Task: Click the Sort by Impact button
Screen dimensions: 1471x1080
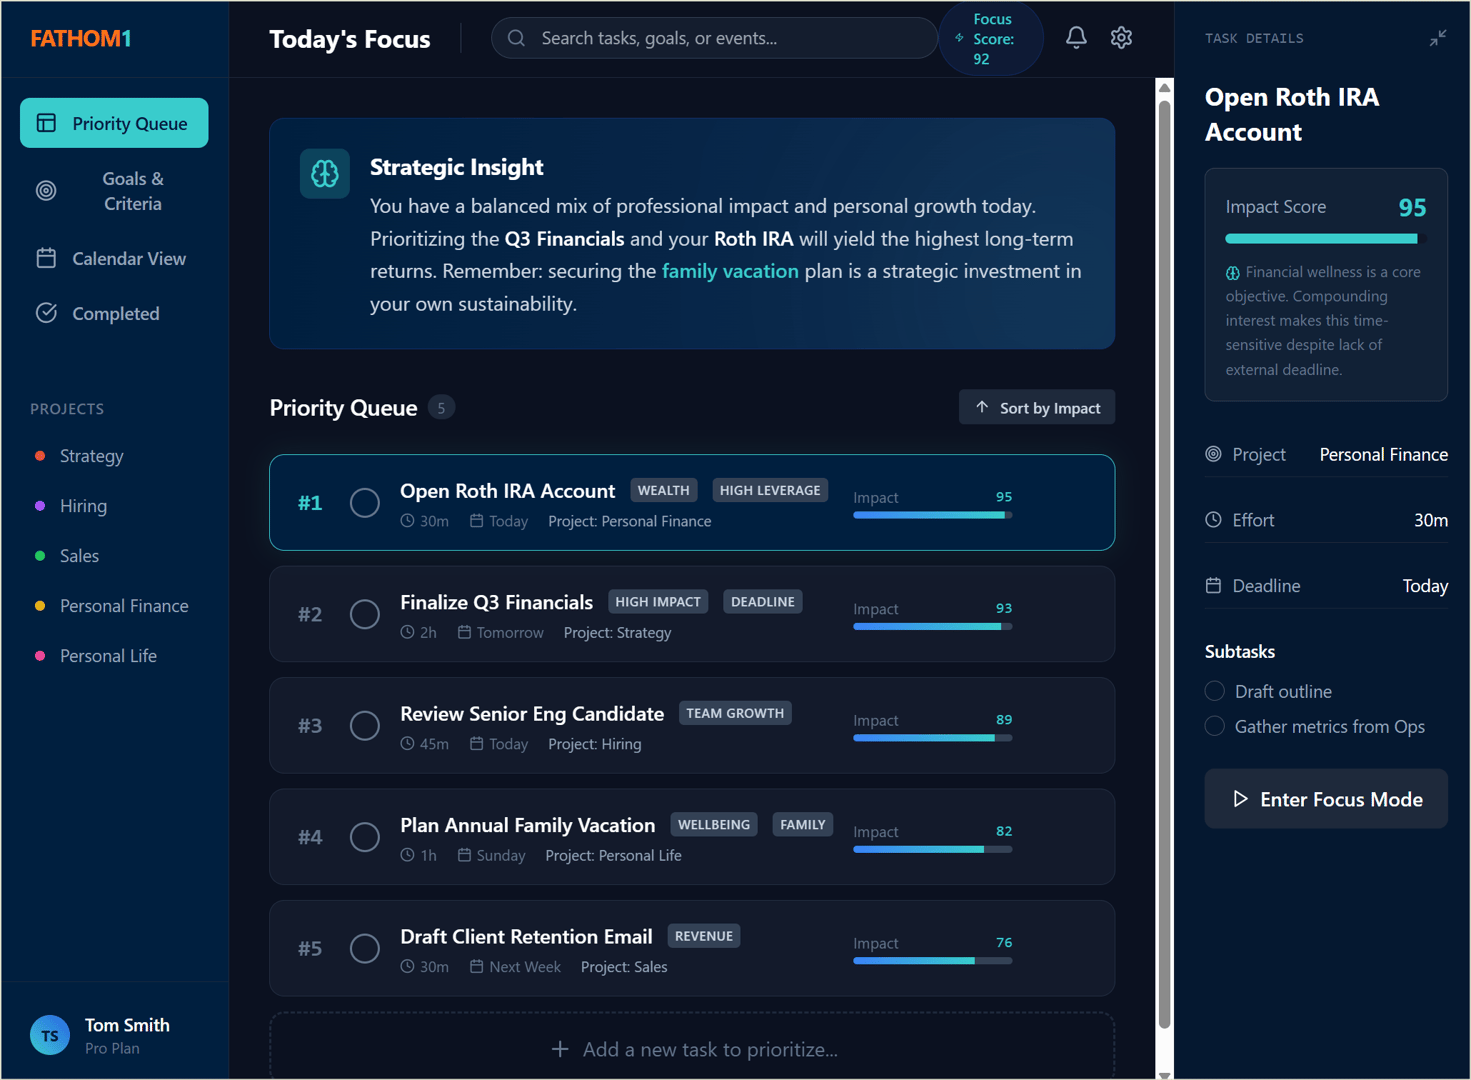Action: [x=1036, y=407]
